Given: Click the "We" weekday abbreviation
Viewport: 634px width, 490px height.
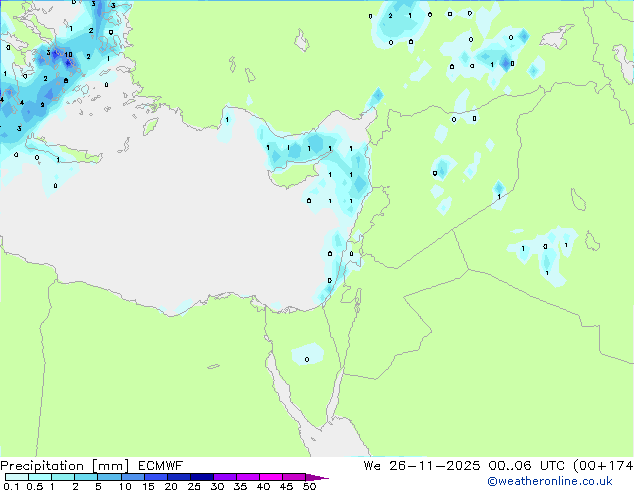Looking at the screenshot, I should (372, 466).
